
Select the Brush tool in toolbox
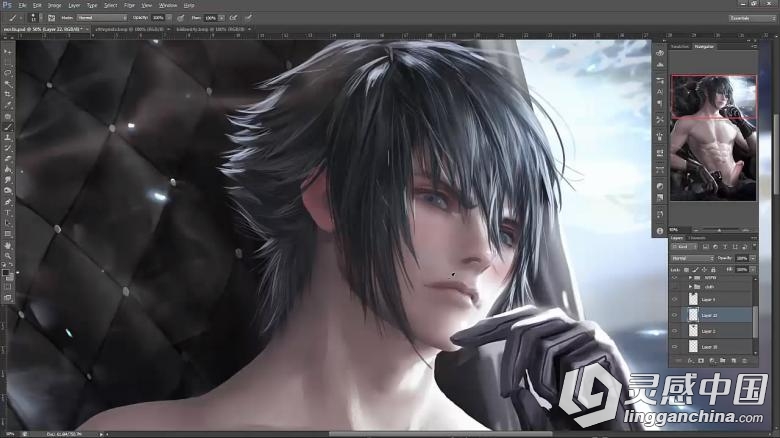click(x=7, y=127)
